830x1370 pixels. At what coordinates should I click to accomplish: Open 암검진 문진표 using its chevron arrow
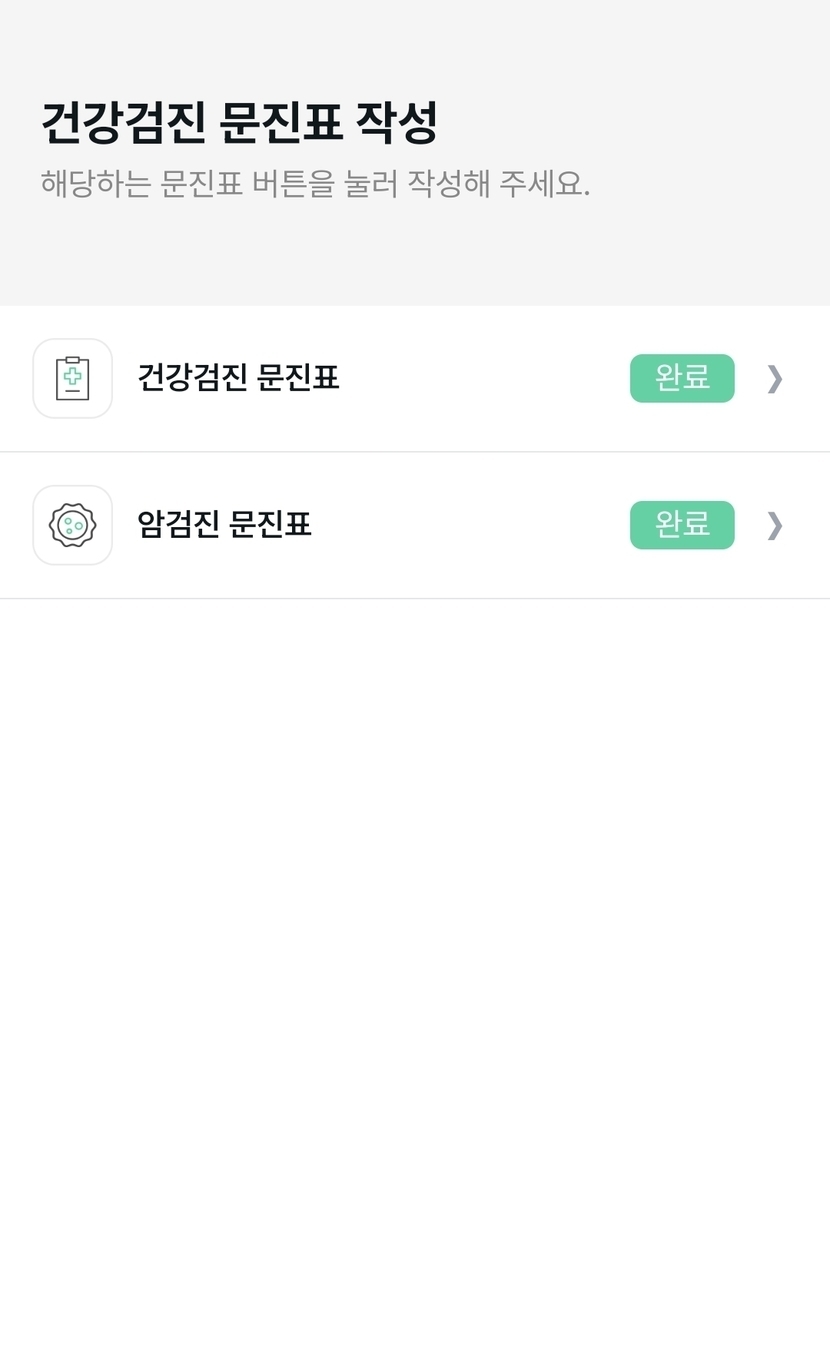coord(774,525)
